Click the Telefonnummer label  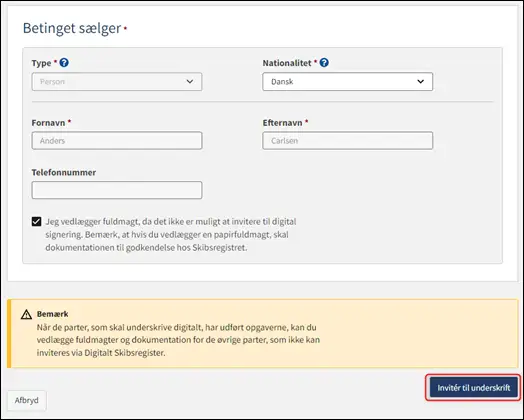click(x=64, y=172)
